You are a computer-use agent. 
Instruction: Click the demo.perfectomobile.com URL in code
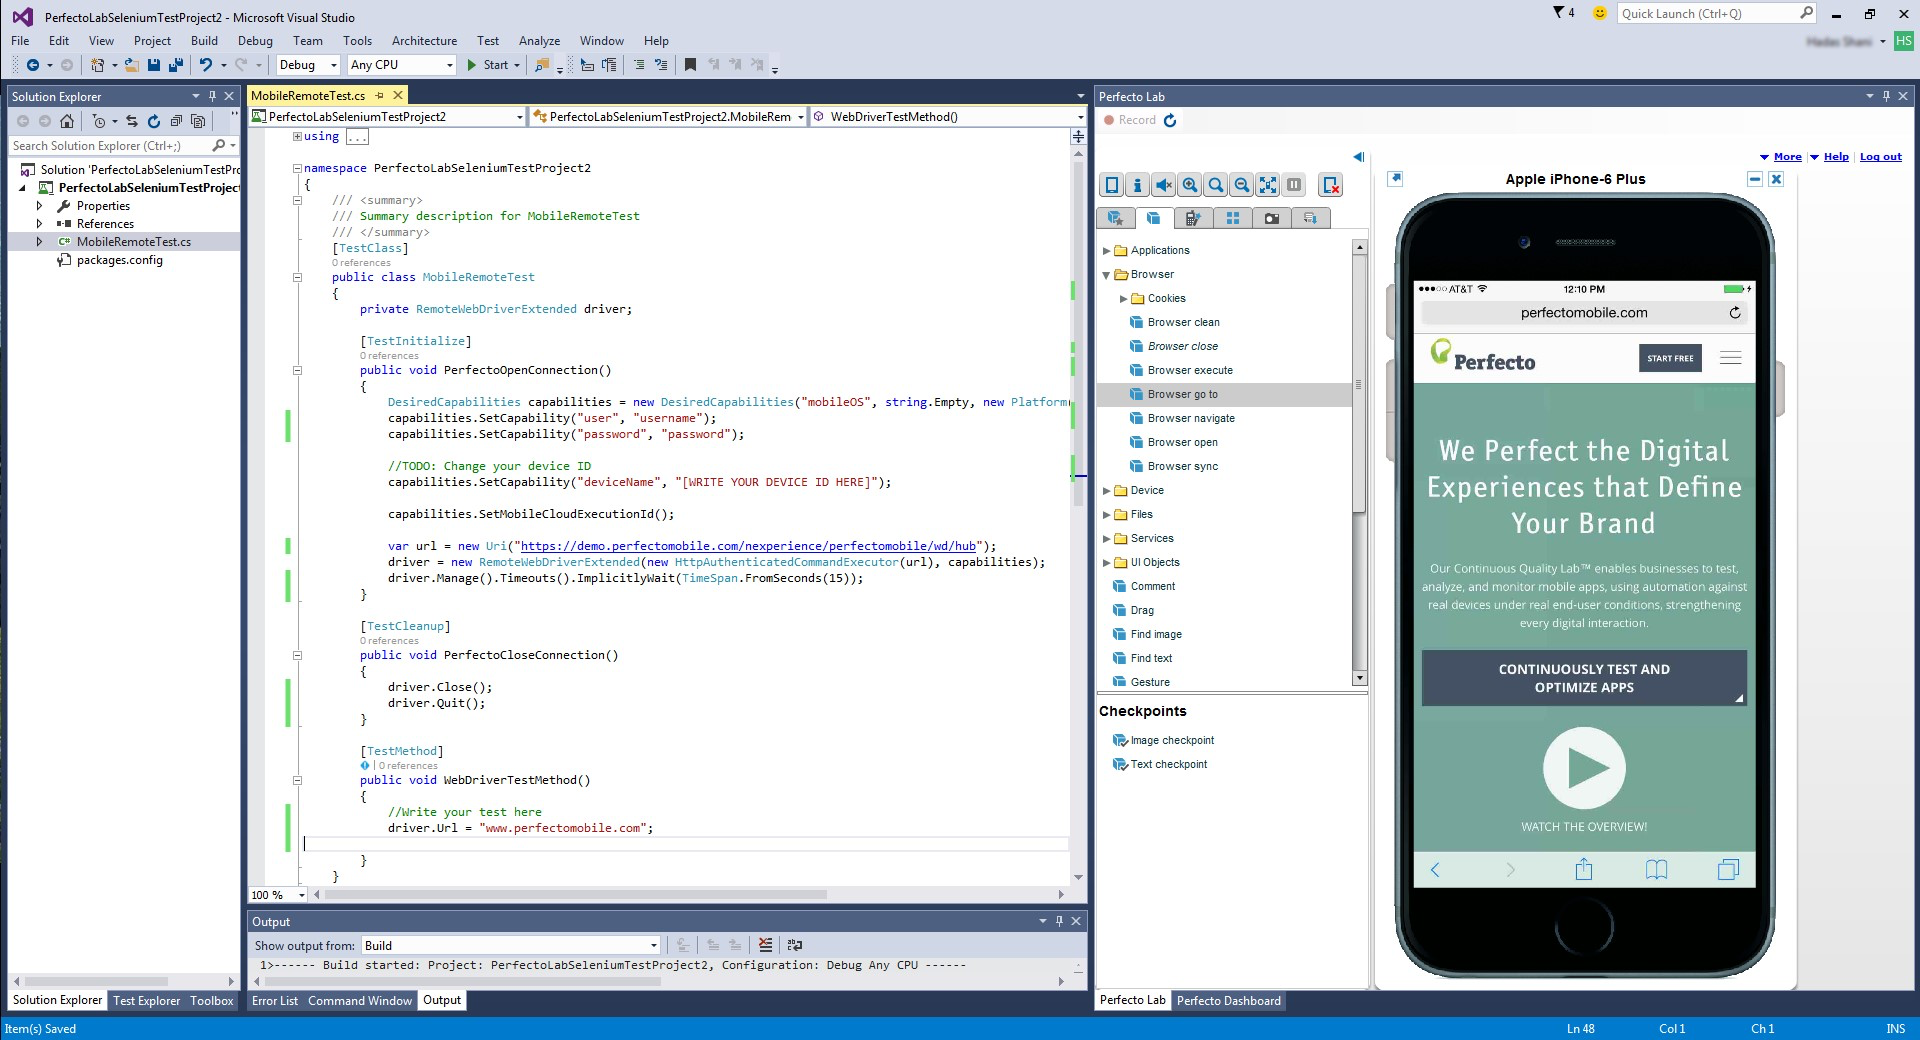pos(748,546)
